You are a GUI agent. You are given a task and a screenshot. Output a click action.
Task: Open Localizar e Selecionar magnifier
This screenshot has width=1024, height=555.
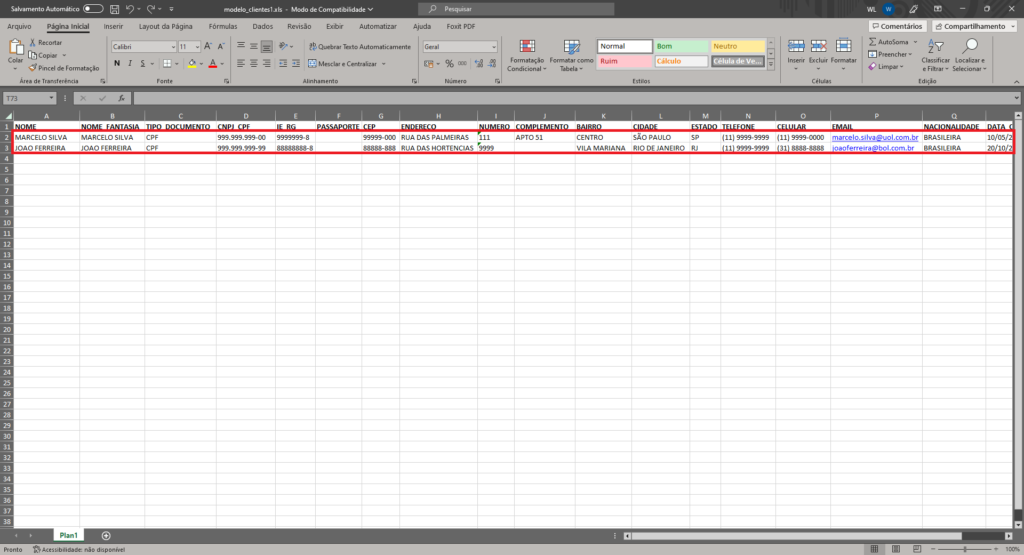point(969,46)
